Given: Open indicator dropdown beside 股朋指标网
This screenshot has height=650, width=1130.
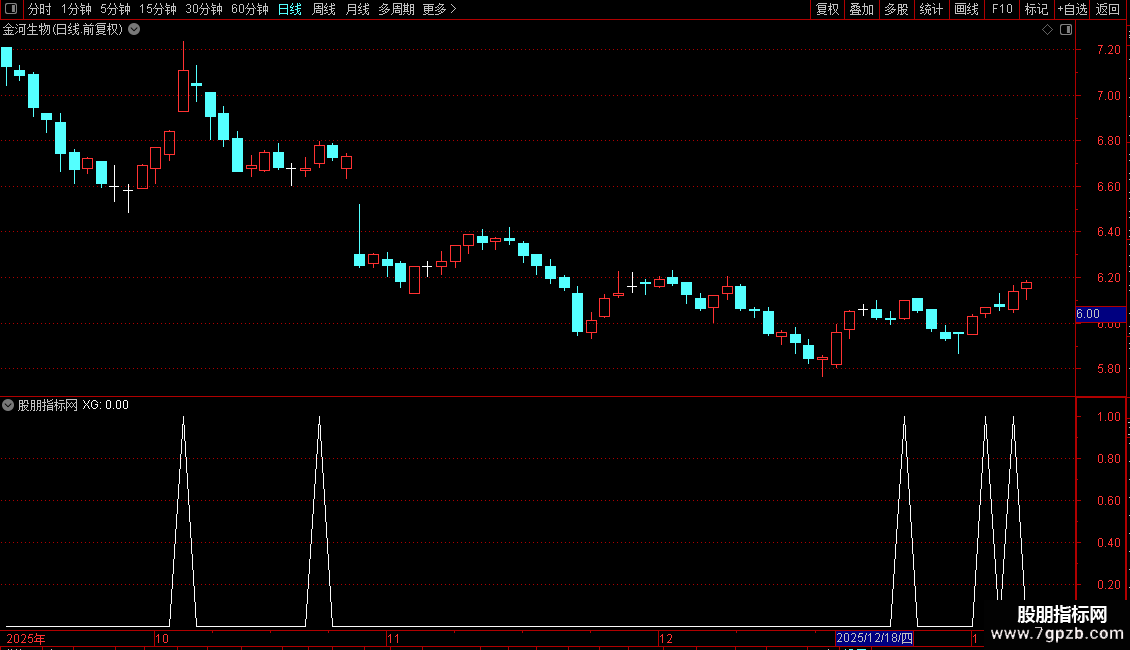Looking at the screenshot, I should 8,405.
